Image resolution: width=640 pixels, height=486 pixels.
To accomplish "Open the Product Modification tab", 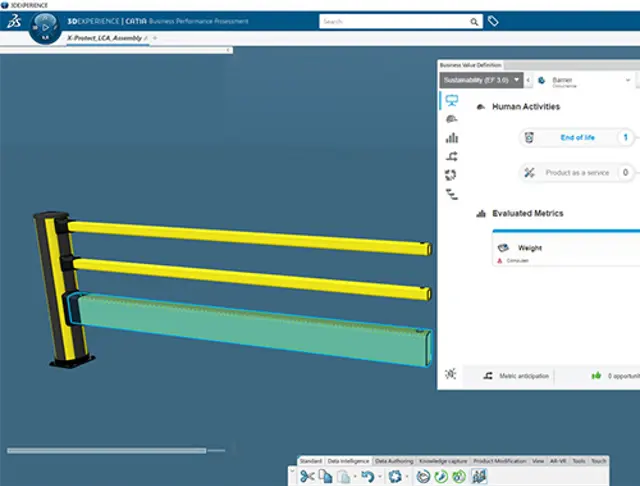I will click(x=500, y=461).
